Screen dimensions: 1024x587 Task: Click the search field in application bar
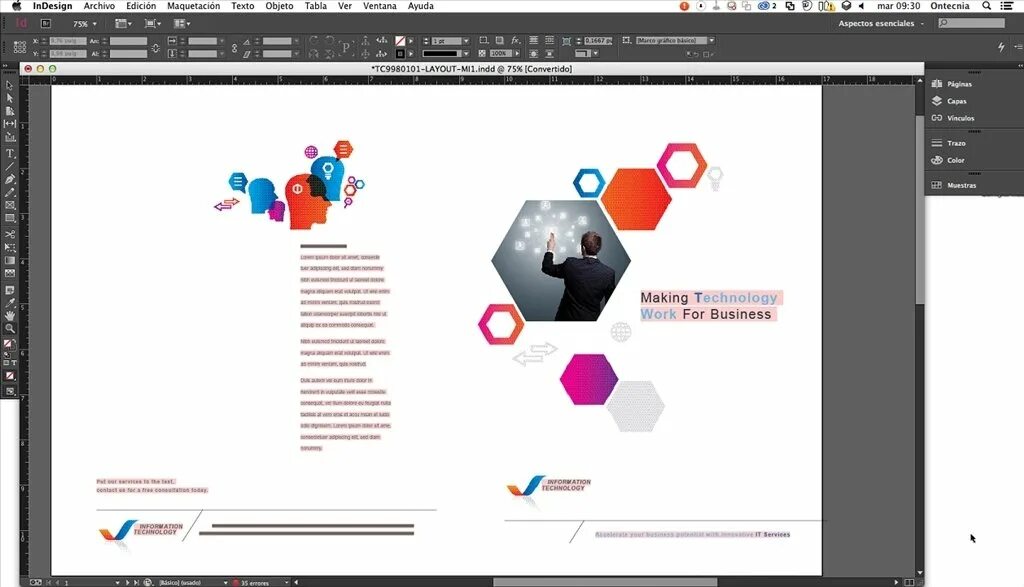[971, 24]
